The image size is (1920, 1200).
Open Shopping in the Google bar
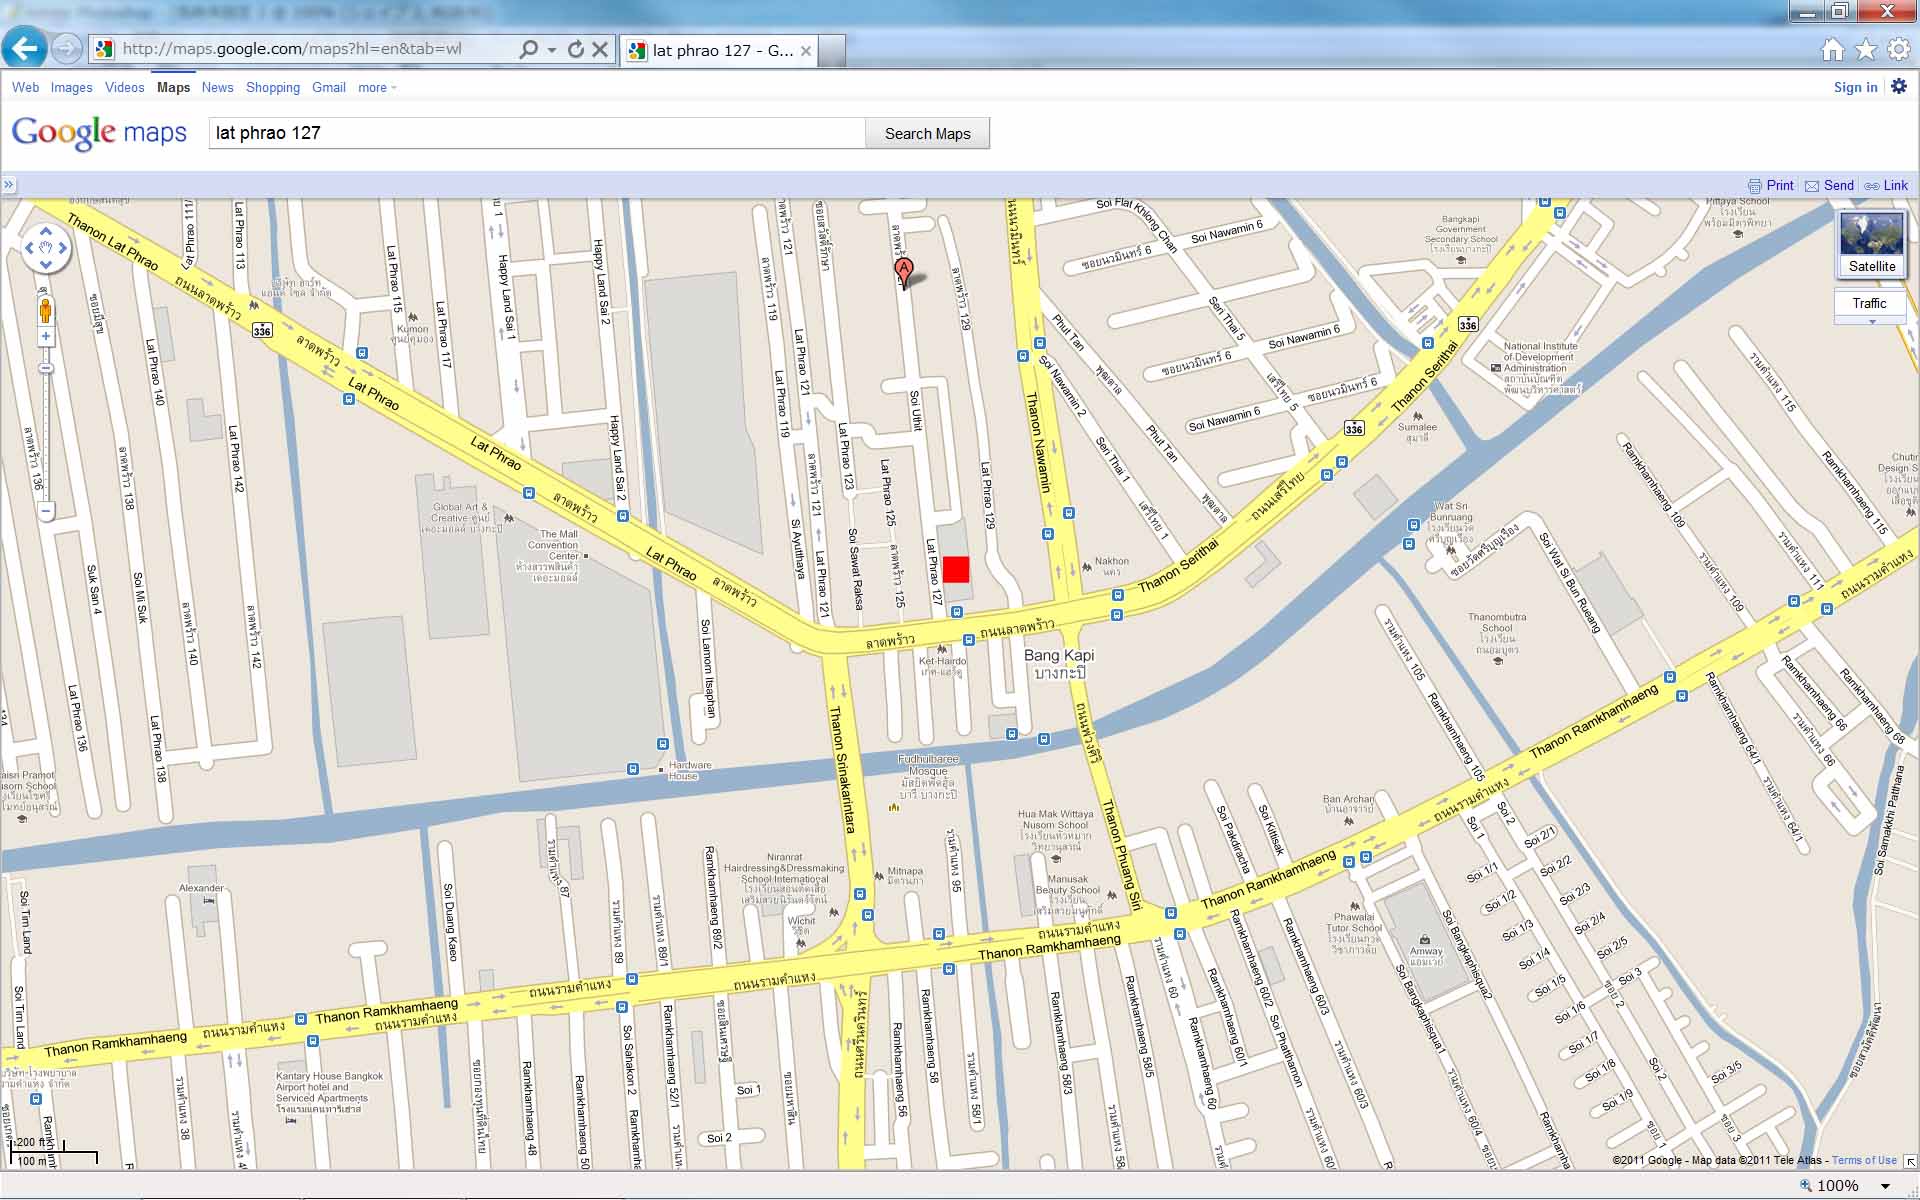pyautogui.click(x=272, y=87)
